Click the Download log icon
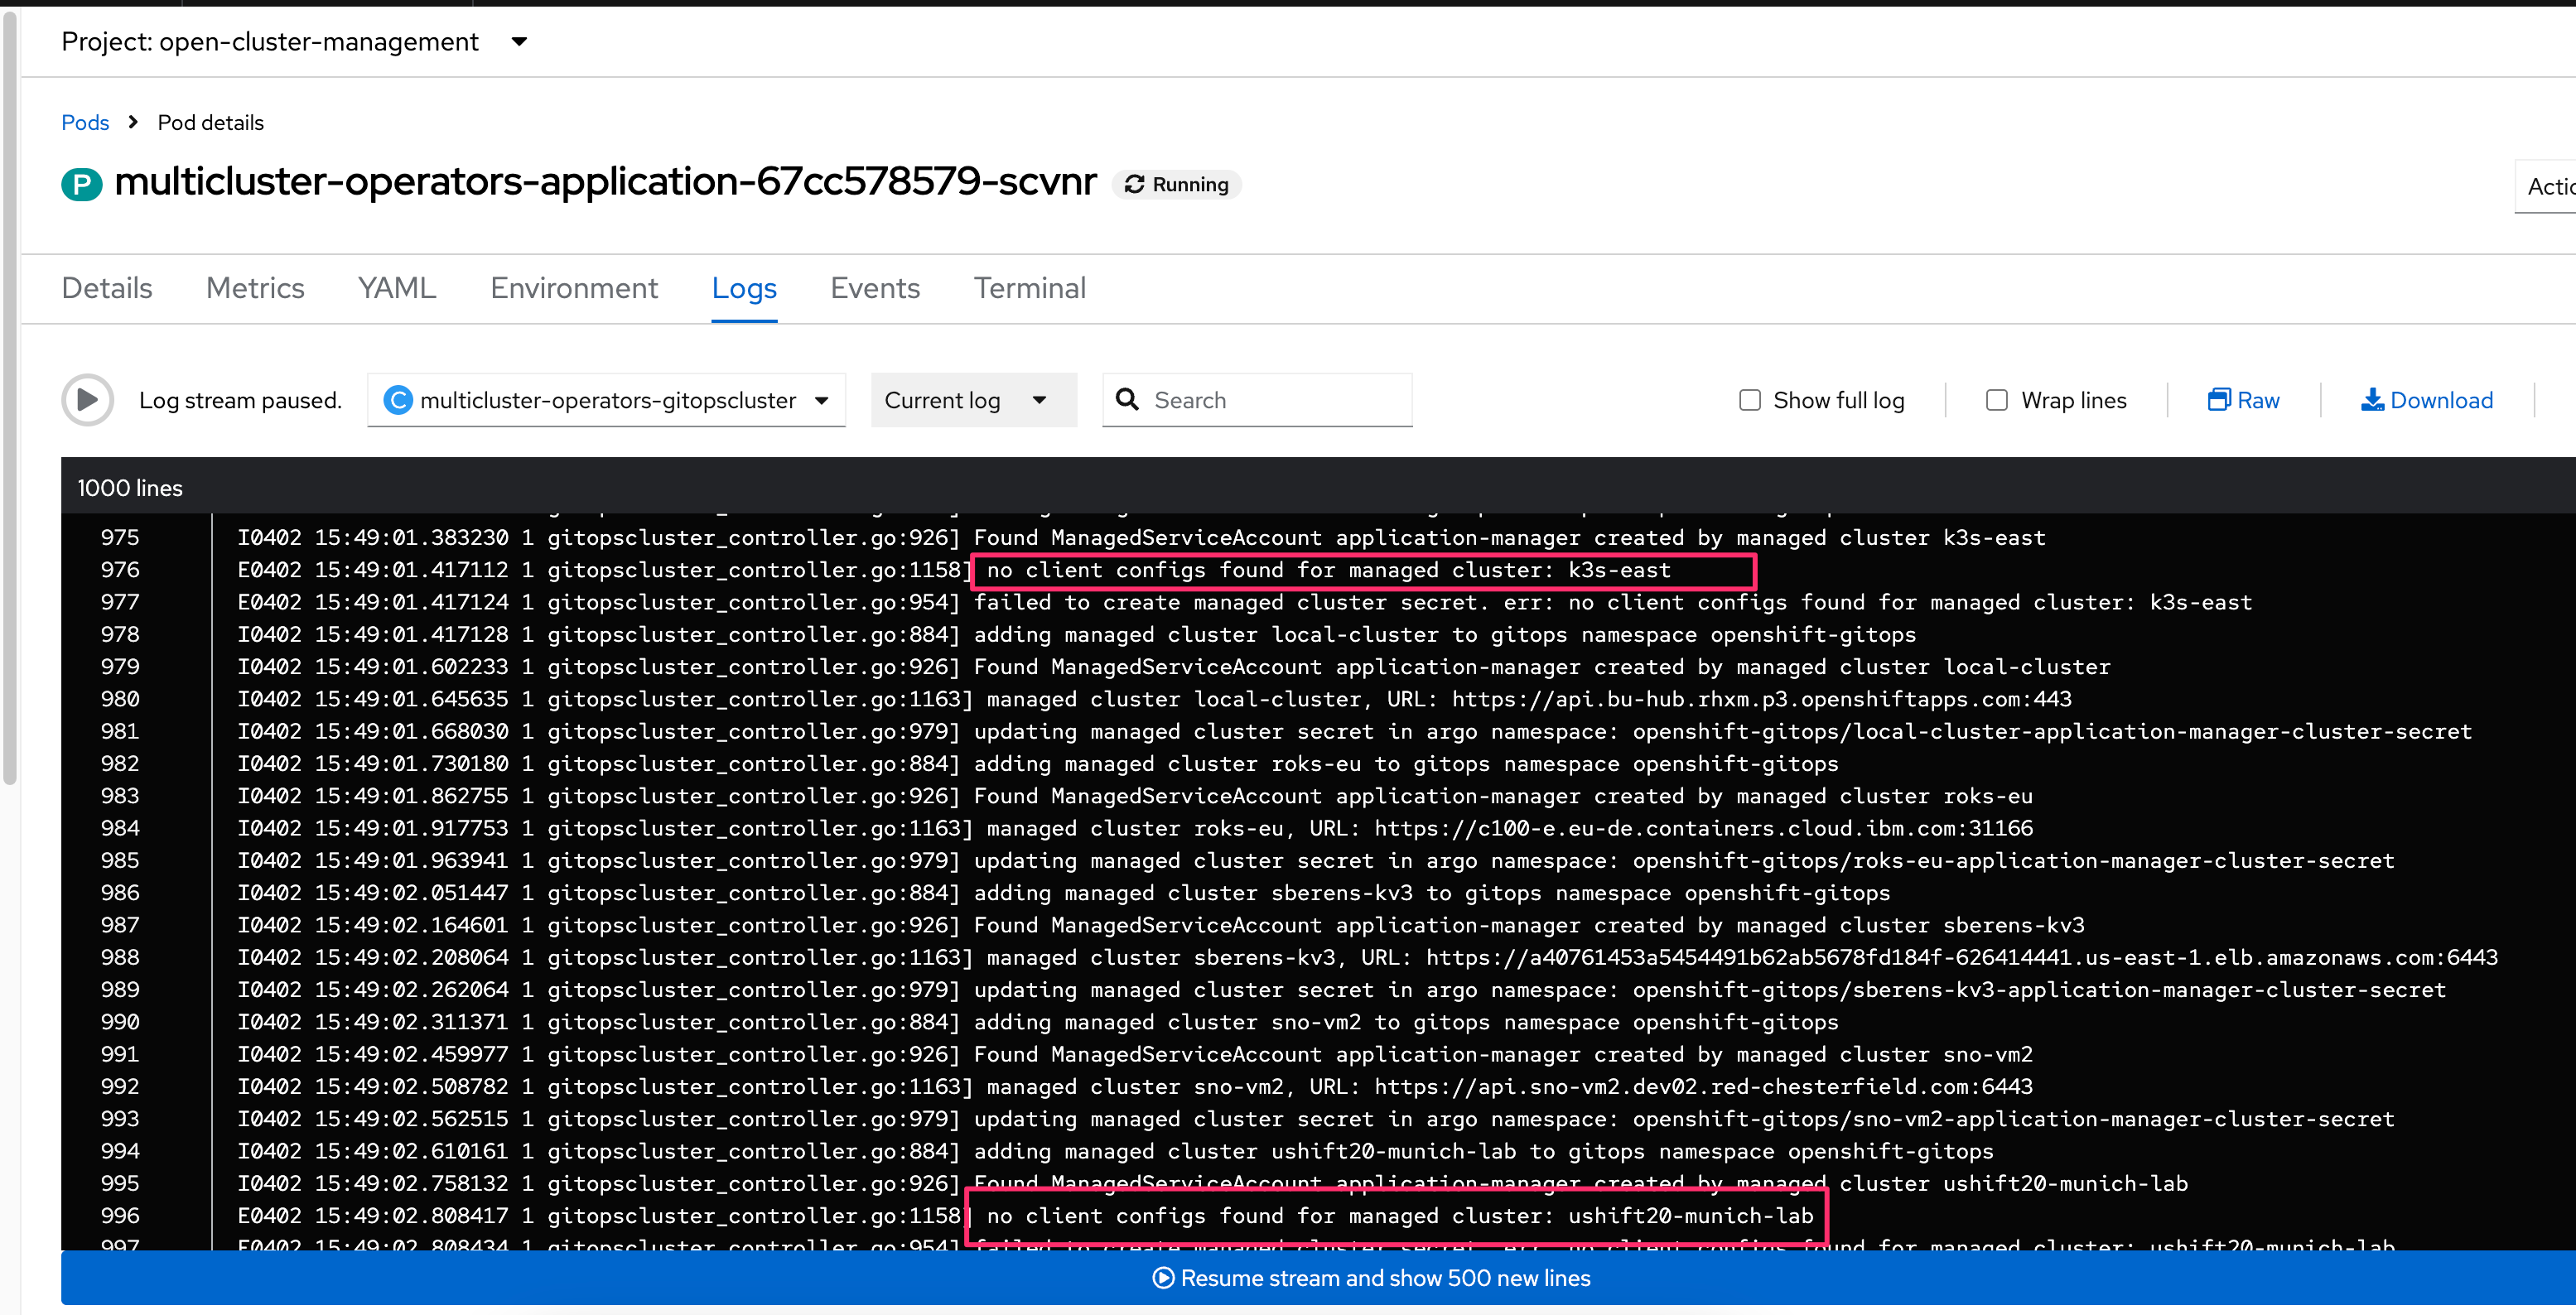The width and height of the screenshot is (2576, 1315). tap(2372, 400)
